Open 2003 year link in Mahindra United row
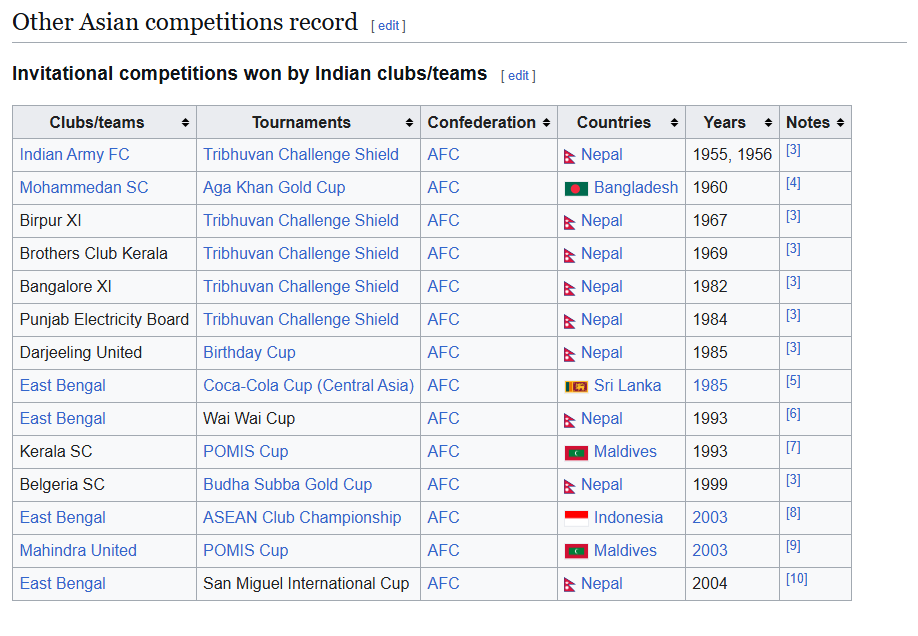 710,550
